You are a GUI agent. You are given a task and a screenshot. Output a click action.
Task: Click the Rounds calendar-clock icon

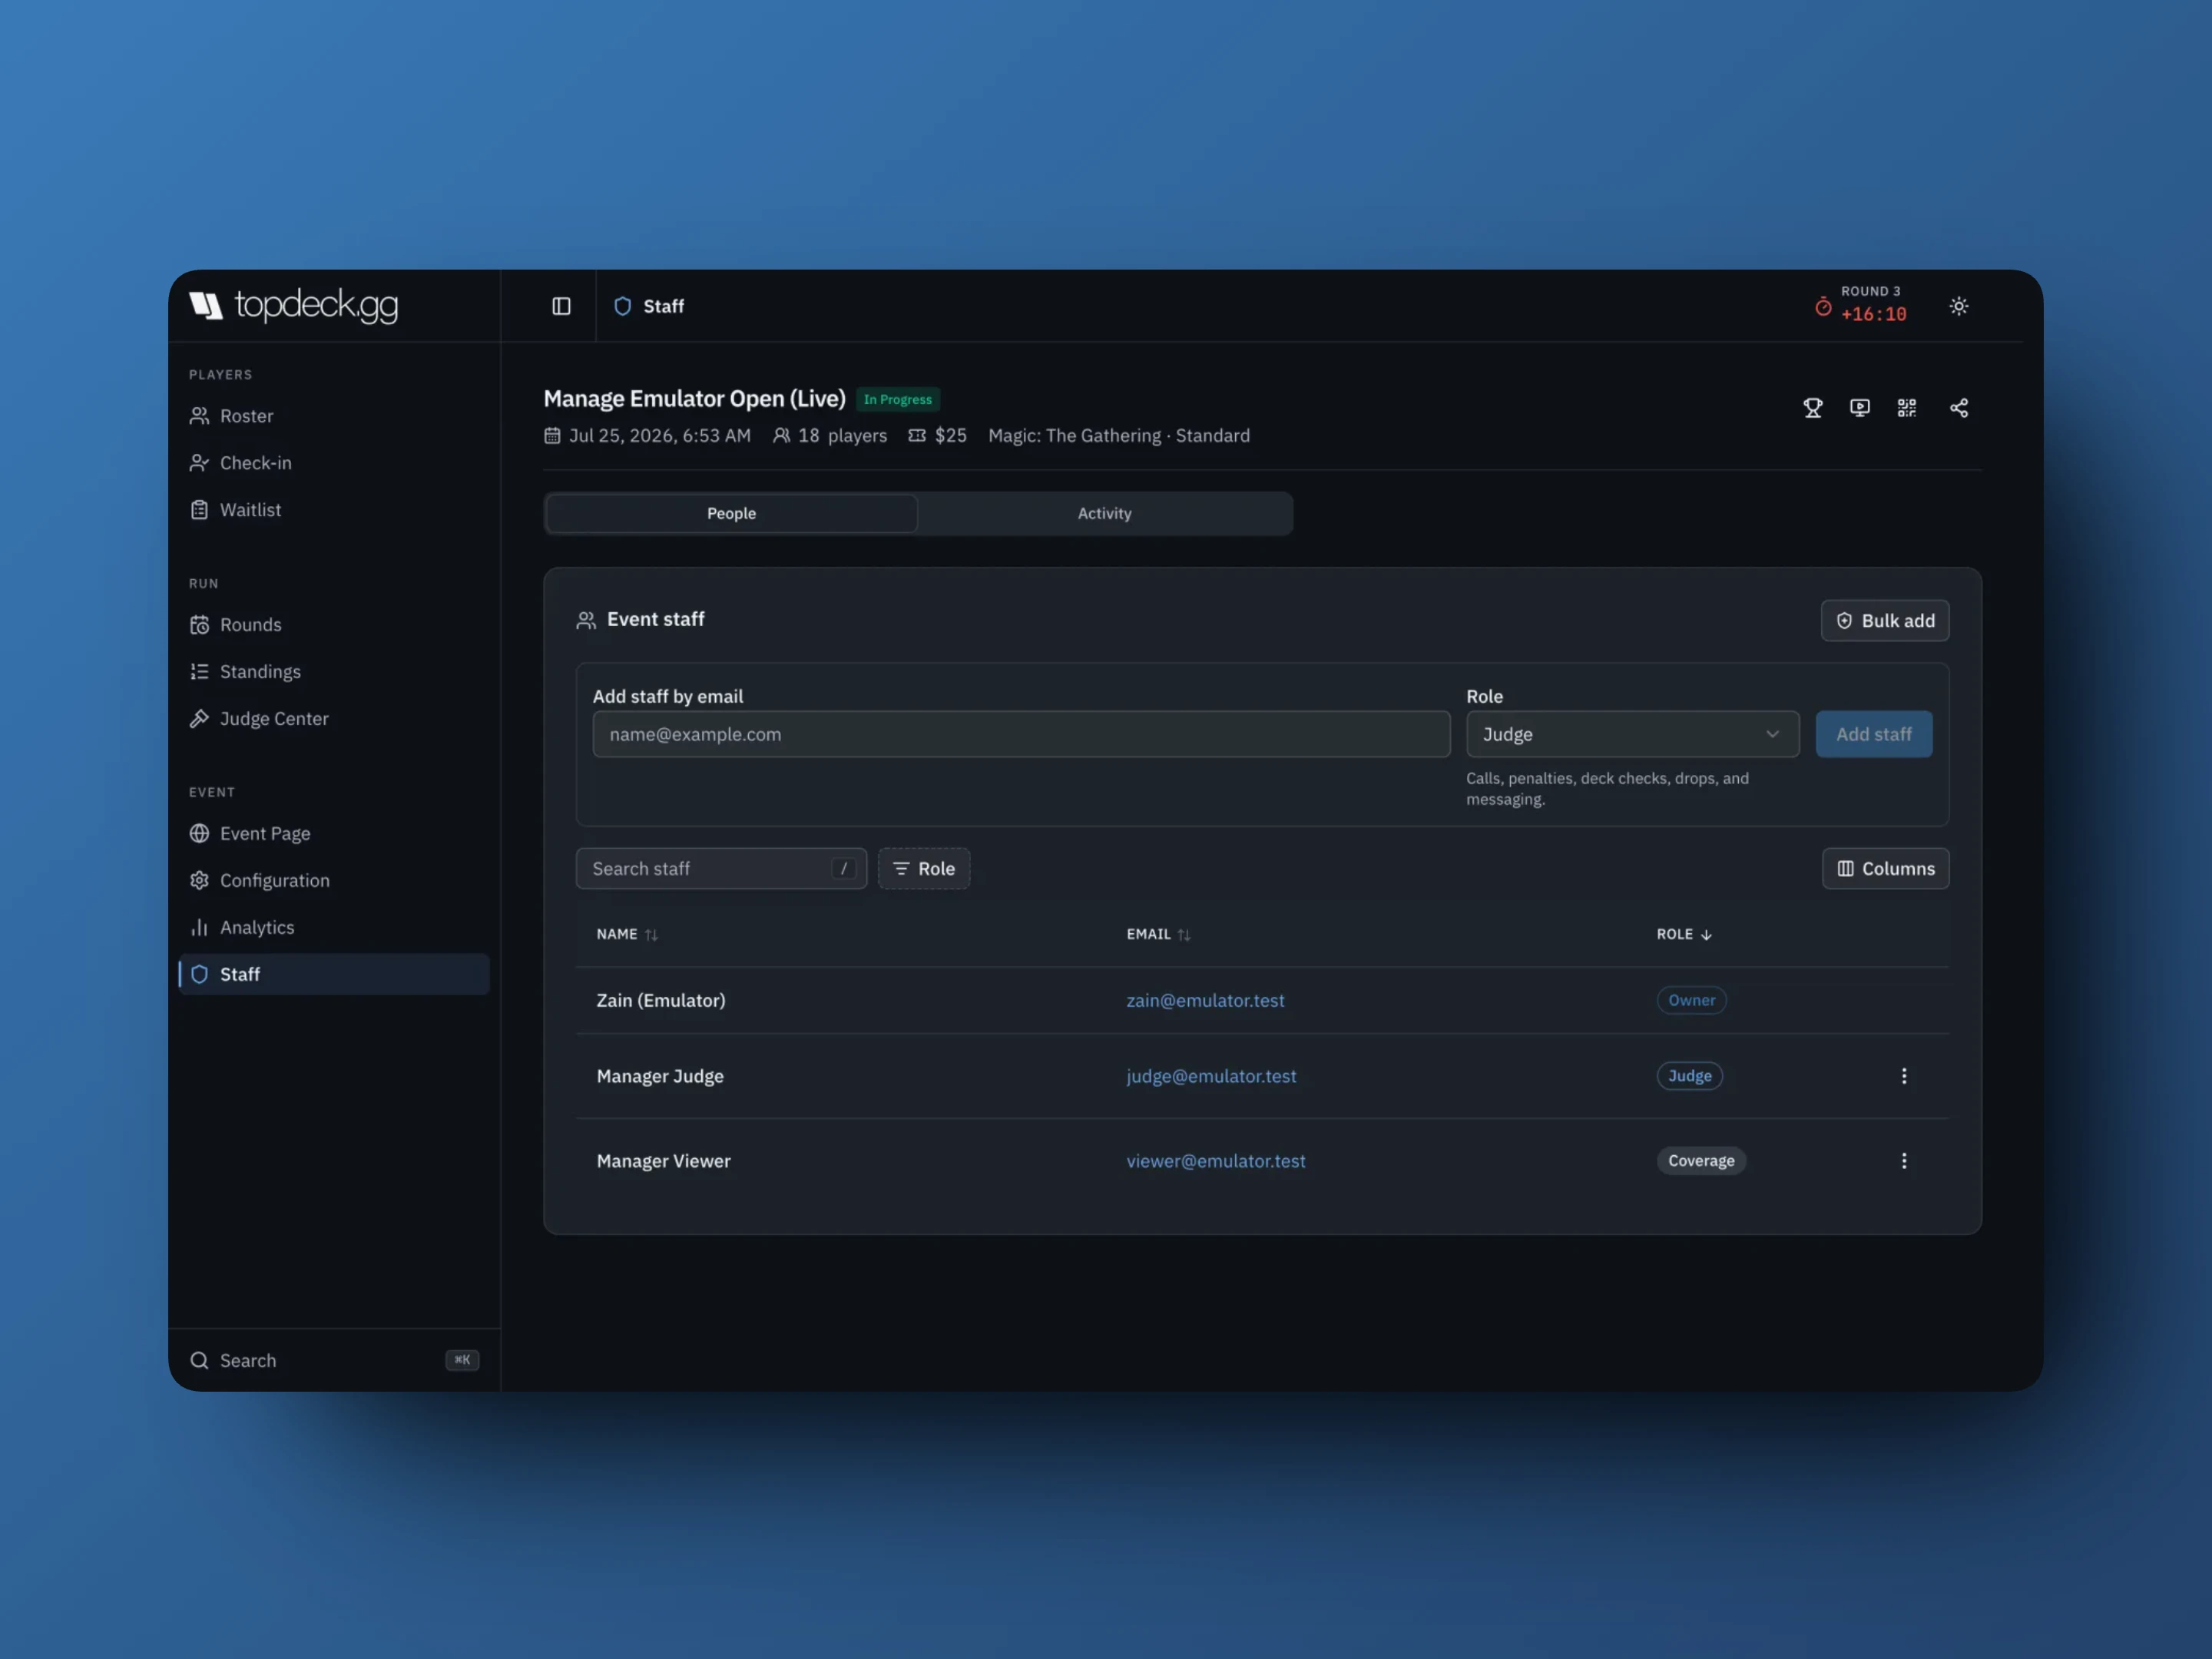tap(199, 625)
